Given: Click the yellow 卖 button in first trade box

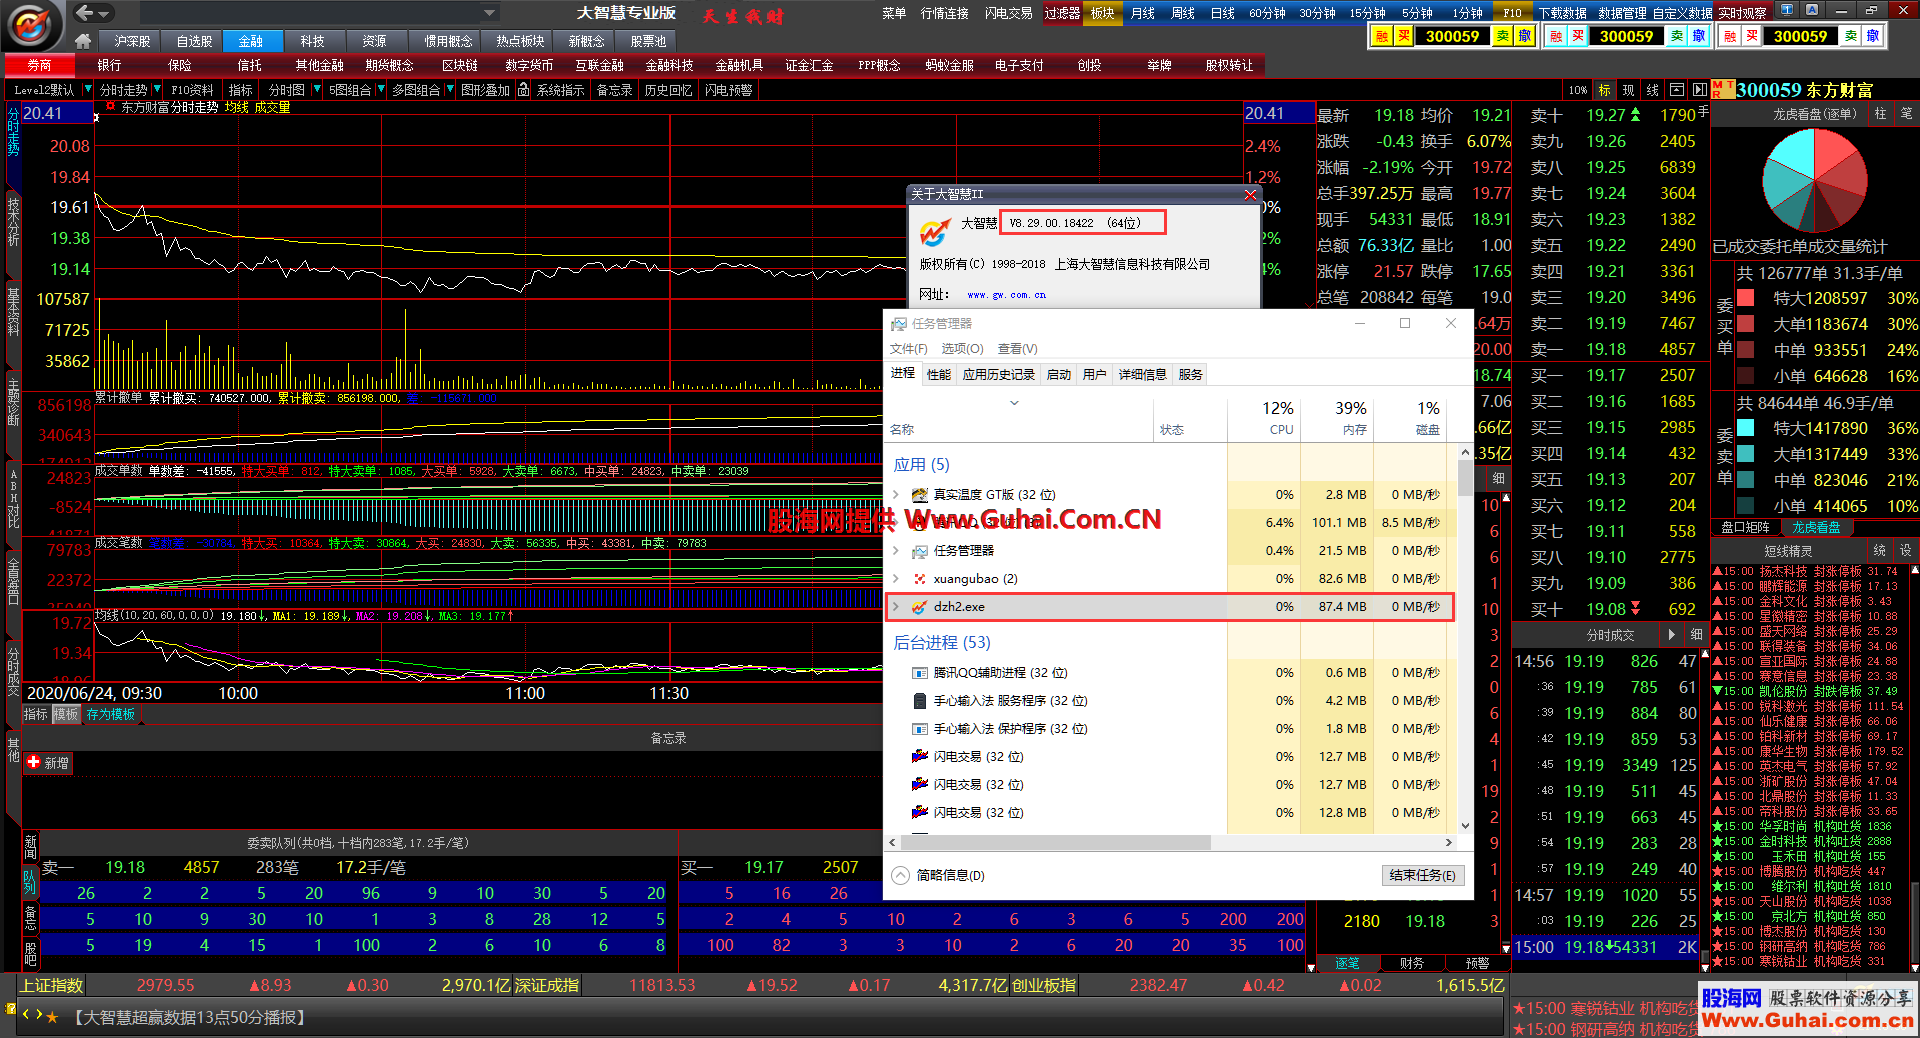Looking at the screenshot, I should click(x=1502, y=36).
